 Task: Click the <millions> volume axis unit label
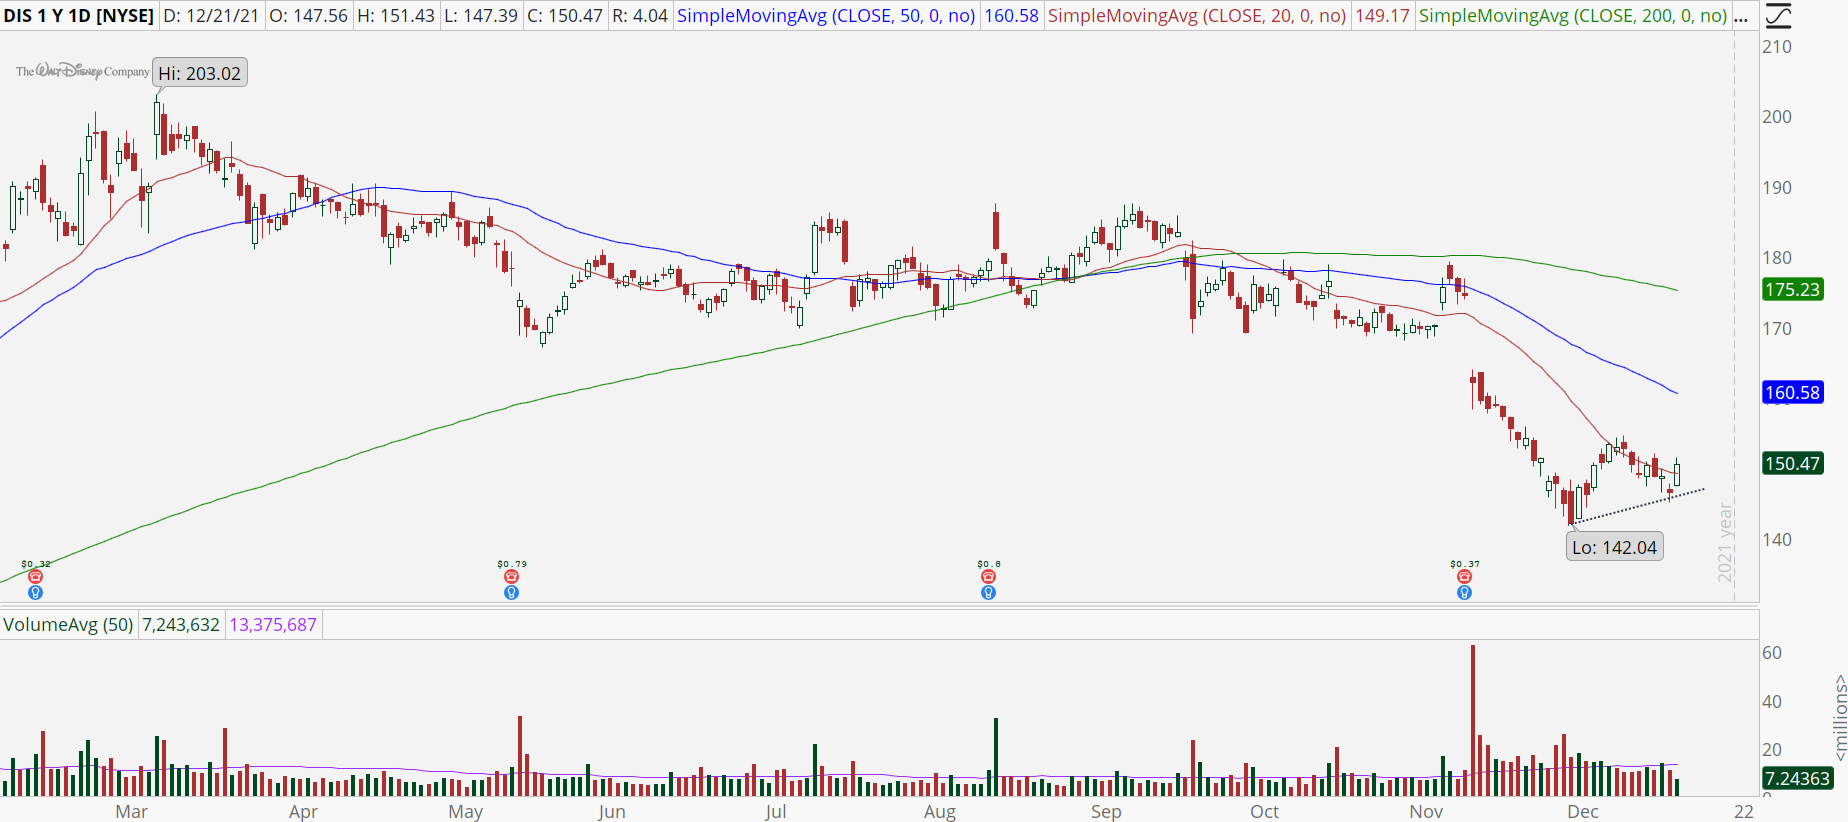click(x=1839, y=716)
